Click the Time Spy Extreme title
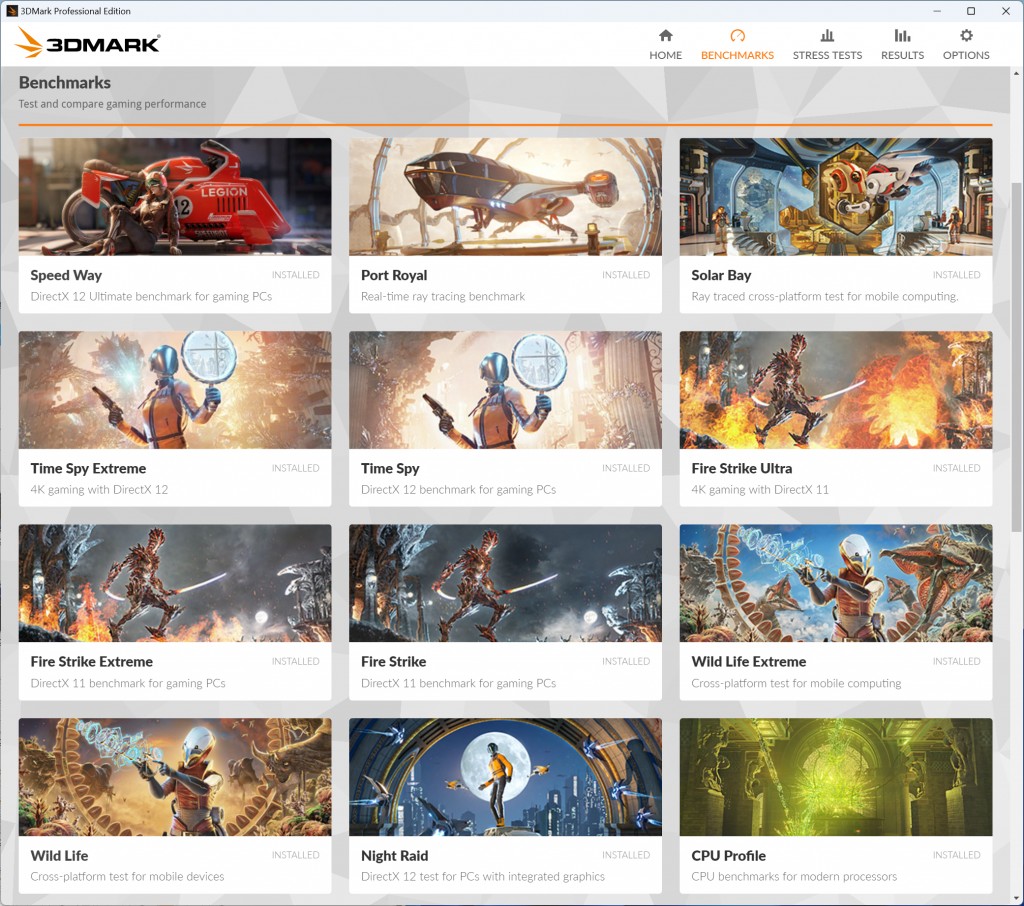Screen dimensions: 1024x906 [88, 468]
